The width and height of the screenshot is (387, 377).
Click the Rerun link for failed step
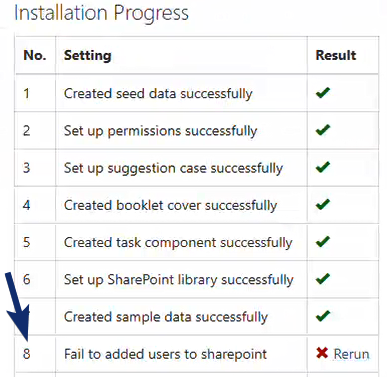pyautogui.click(x=351, y=354)
